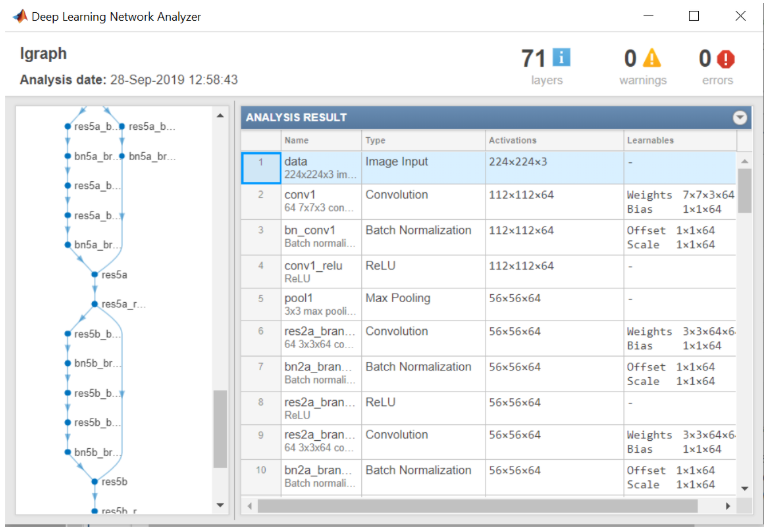
Task: Expand the Analysis Result panel options arrow
Action: pyautogui.click(x=739, y=117)
